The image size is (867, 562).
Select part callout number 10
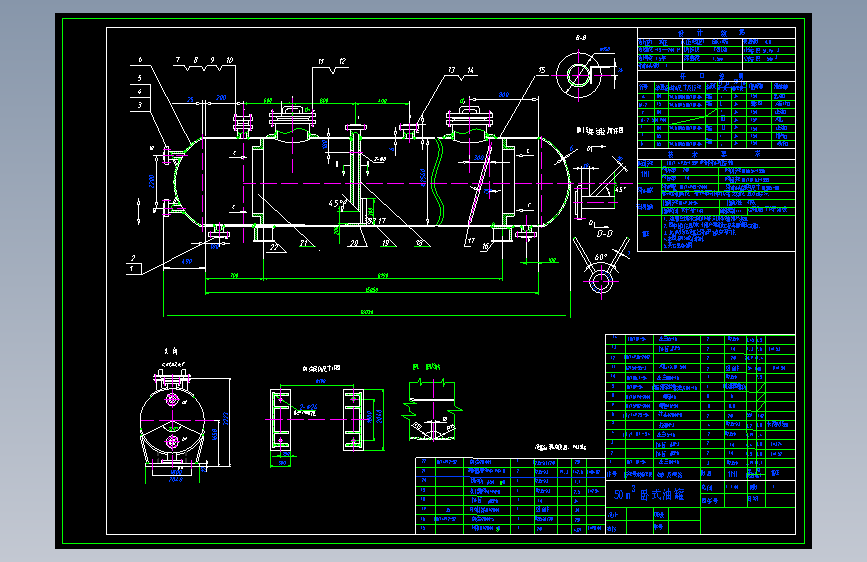229,60
